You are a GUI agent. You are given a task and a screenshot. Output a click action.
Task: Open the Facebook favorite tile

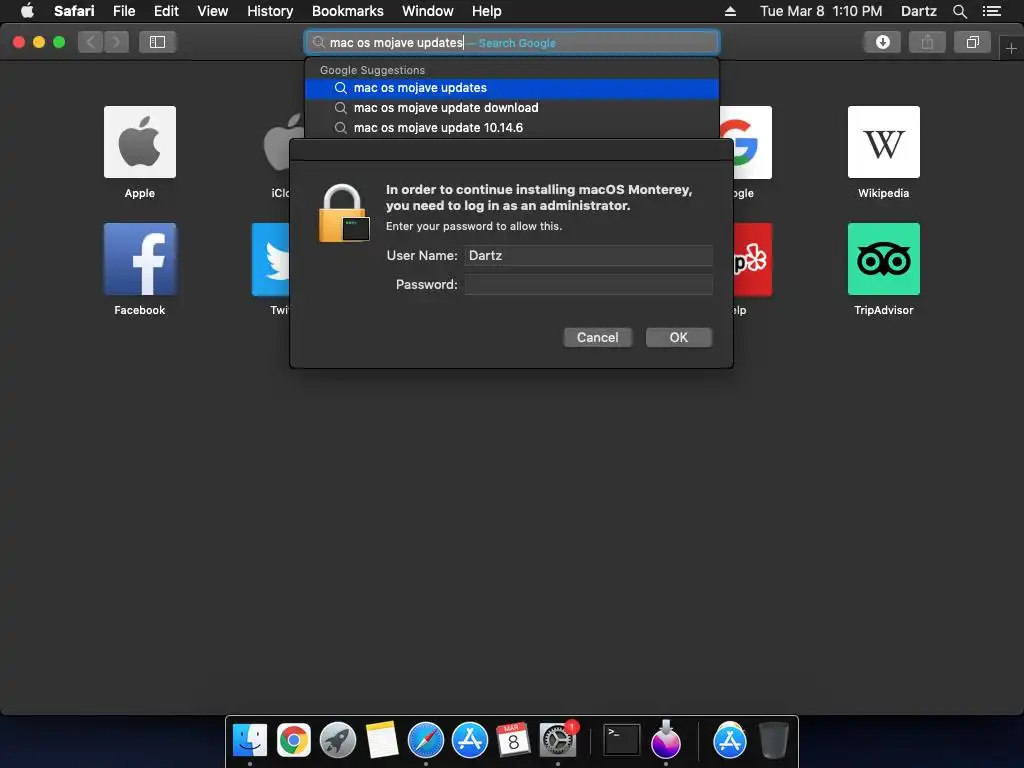[140, 259]
